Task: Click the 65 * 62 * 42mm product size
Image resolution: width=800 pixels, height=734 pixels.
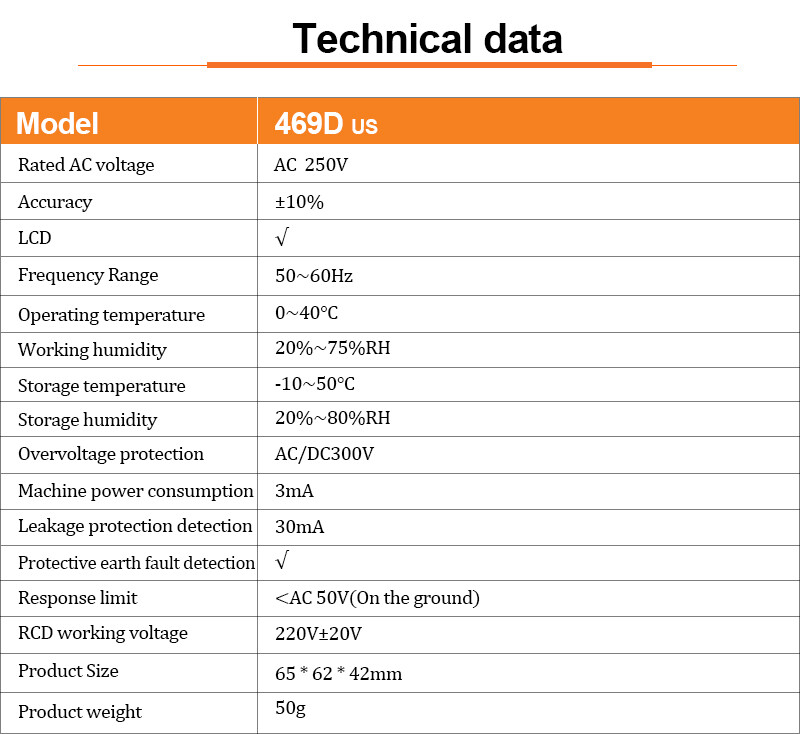Action: coord(338,673)
